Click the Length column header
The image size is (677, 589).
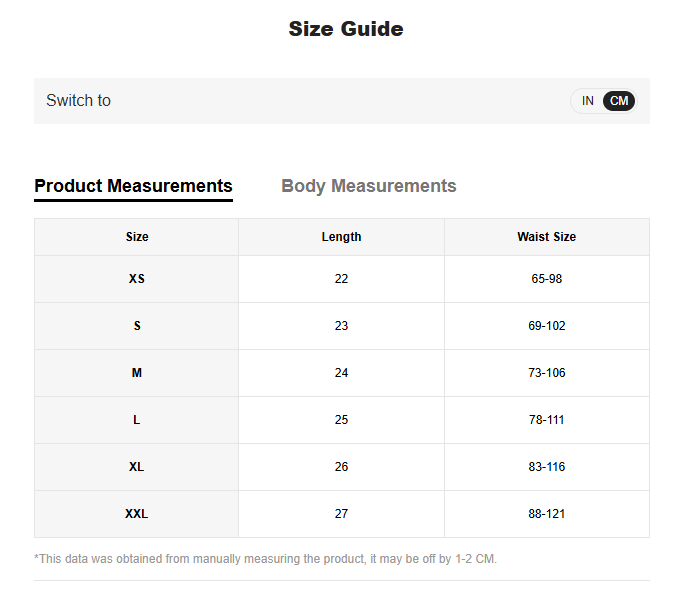tap(341, 237)
